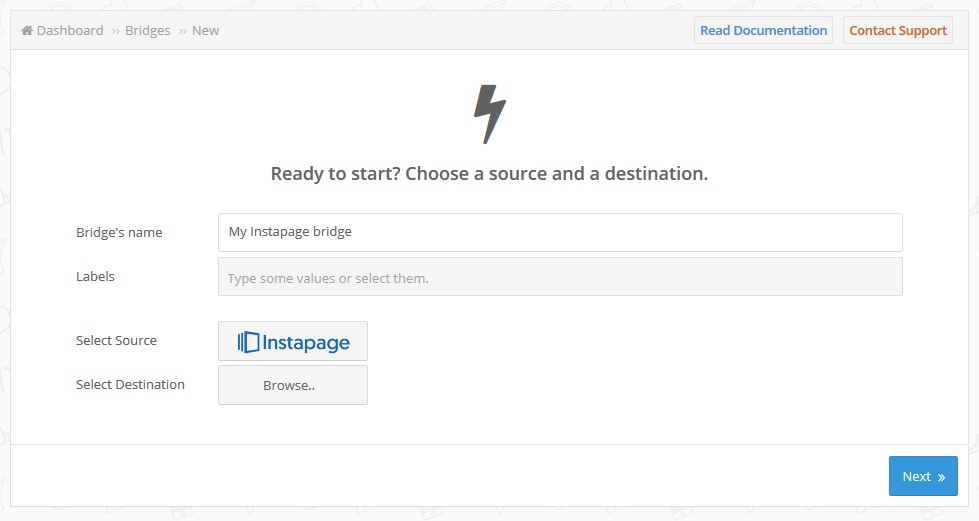Screen dimensions: 979x521
Task: Proceed with the Next button
Action: (923, 476)
